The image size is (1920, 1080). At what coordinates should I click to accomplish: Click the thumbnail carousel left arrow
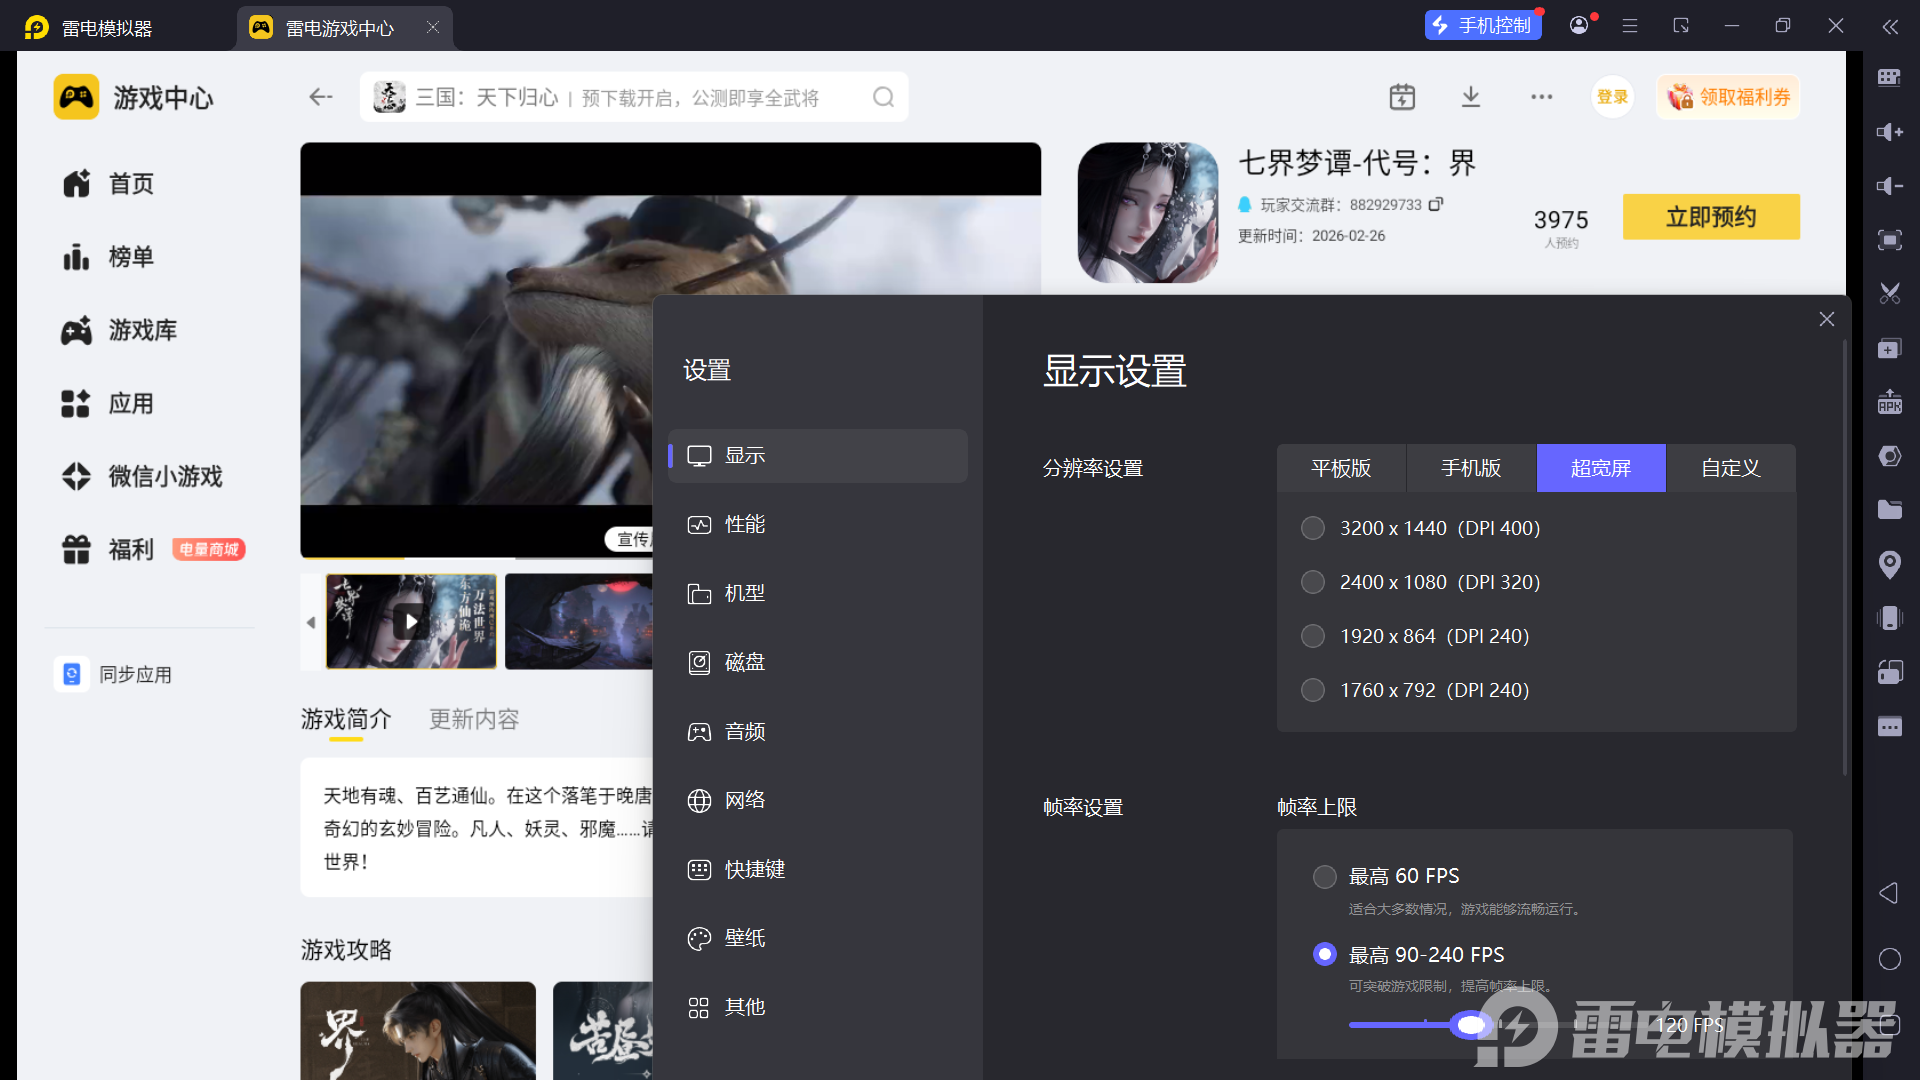tap(311, 622)
